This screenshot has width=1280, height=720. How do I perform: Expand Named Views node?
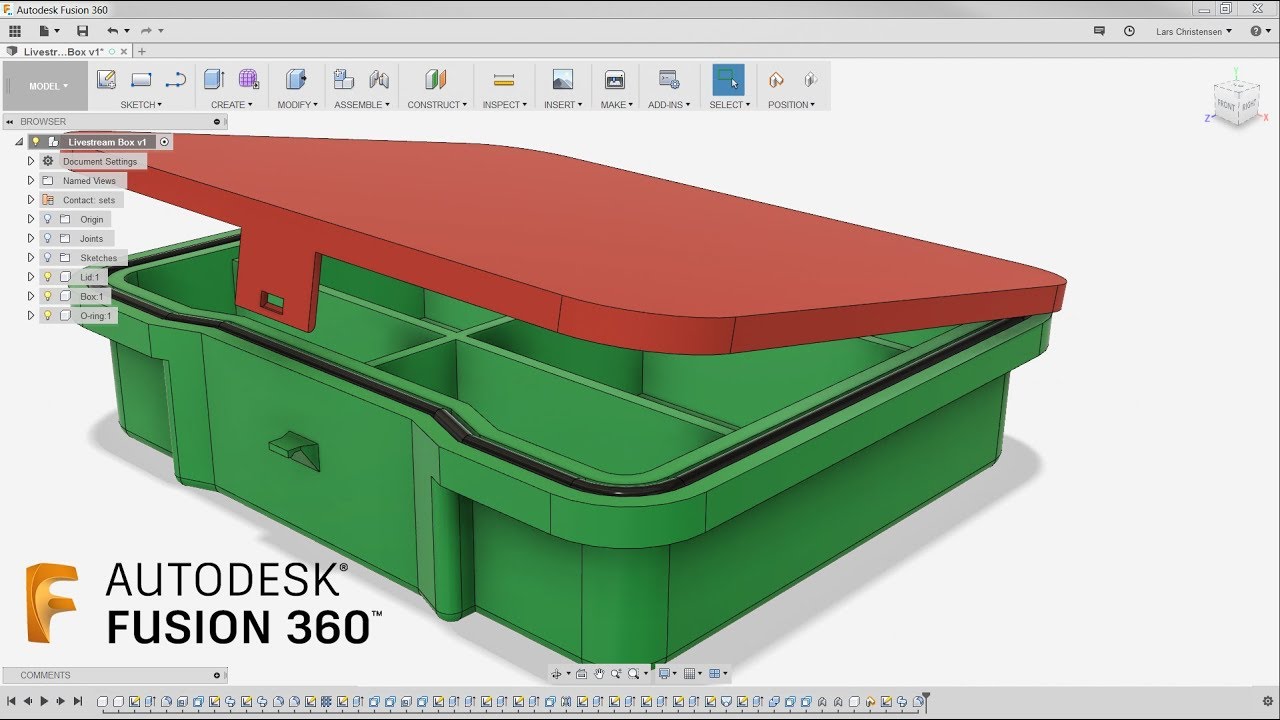[31, 180]
